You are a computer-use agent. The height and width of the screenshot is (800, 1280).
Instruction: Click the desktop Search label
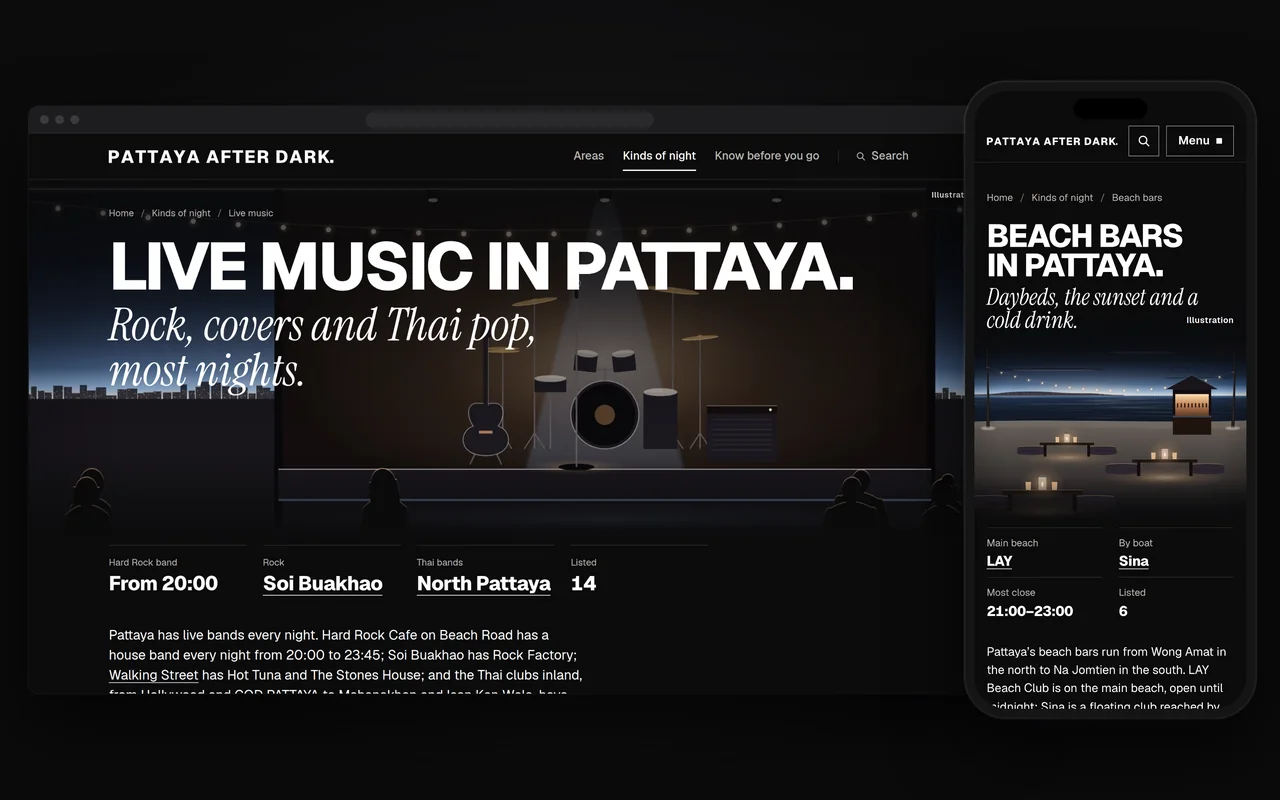click(890, 156)
